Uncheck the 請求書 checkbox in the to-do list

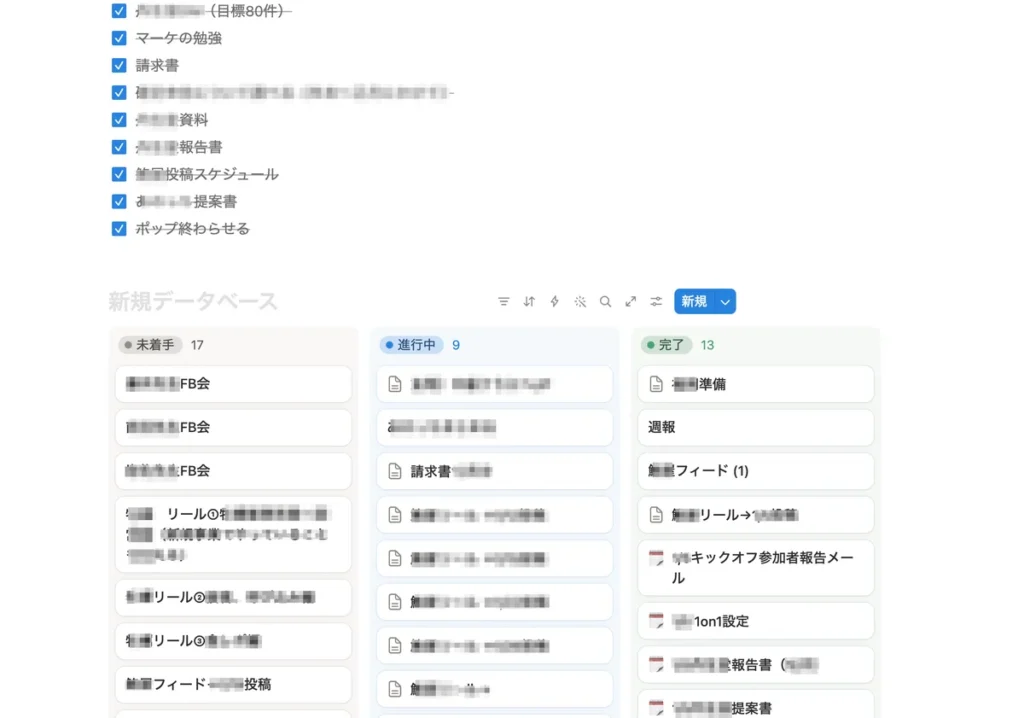click(119, 65)
